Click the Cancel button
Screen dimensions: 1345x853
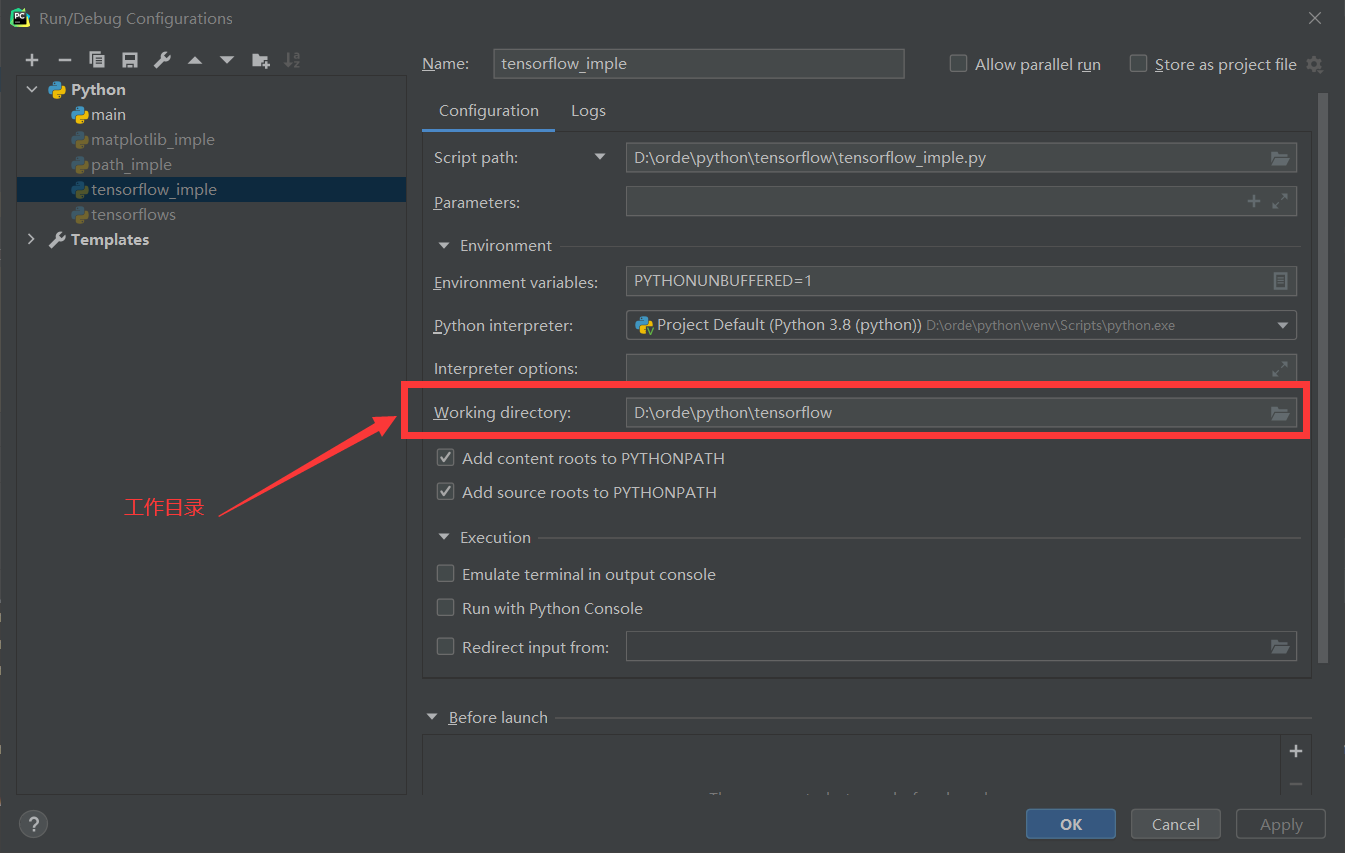pos(1176,824)
